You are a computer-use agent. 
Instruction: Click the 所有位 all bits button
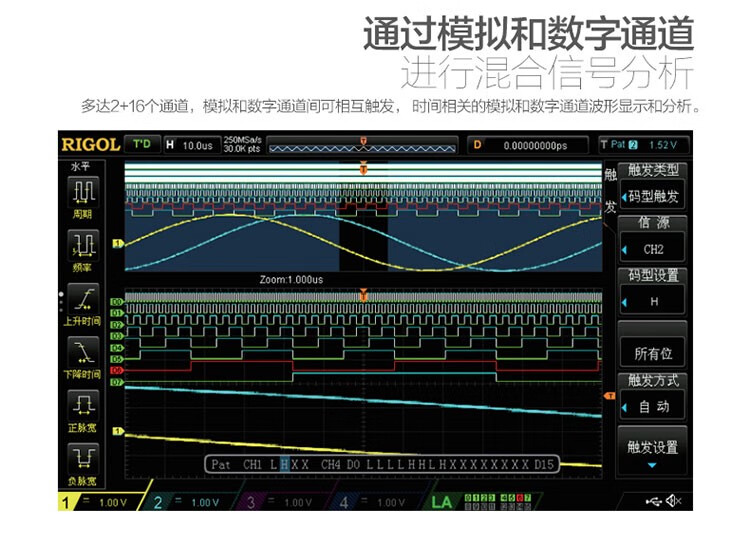[652, 354]
